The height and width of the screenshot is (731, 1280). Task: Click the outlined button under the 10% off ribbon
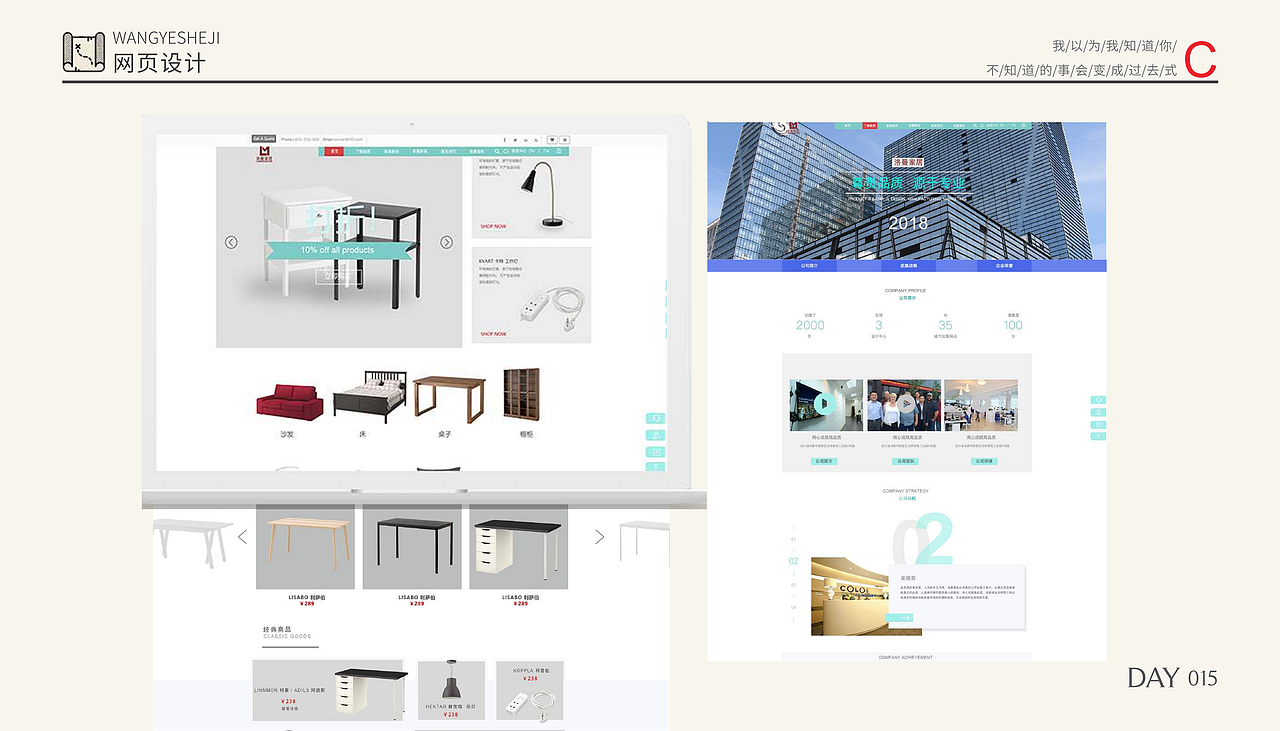[x=337, y=276]
